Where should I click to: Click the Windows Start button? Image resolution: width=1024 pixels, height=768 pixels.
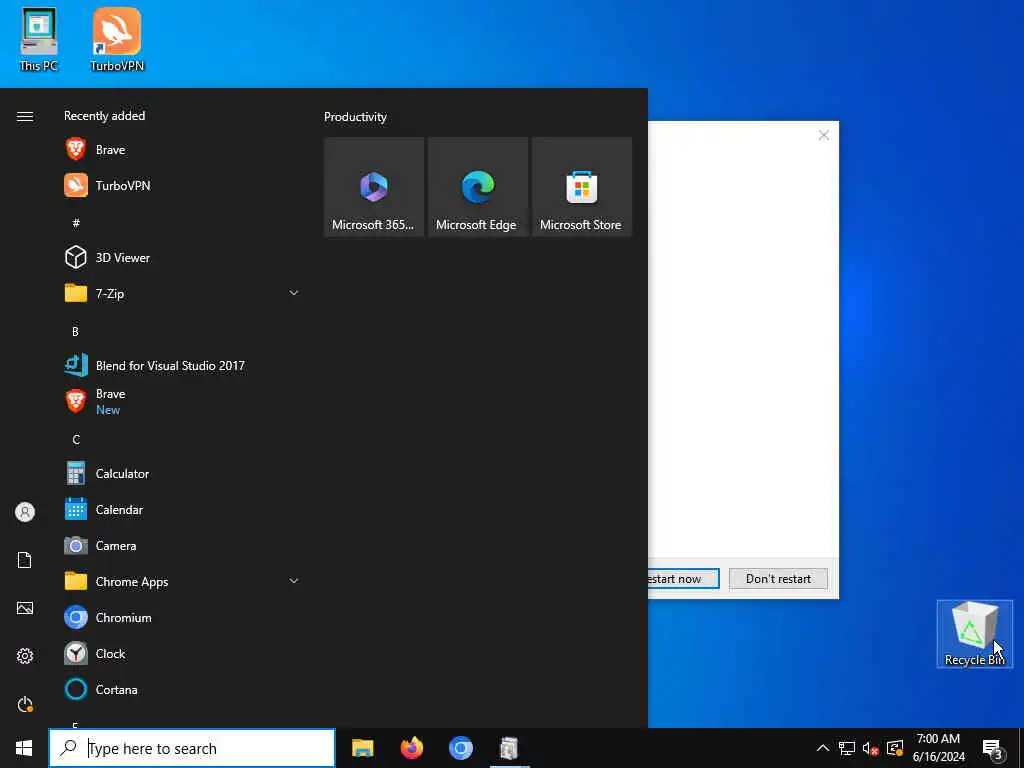(x=24, y=748)
